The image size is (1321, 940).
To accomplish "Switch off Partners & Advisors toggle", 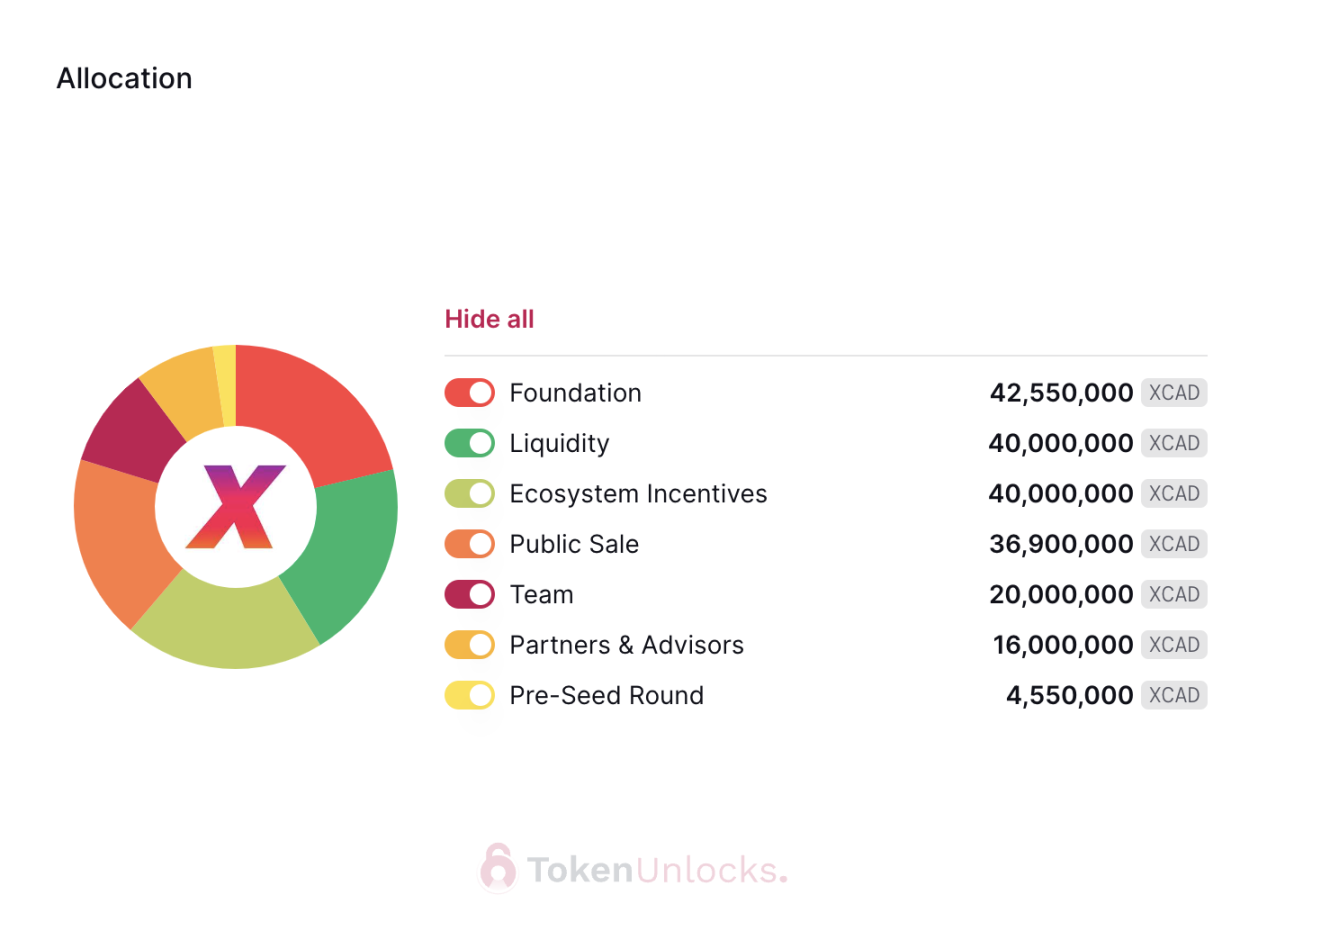I will [470, 645].
